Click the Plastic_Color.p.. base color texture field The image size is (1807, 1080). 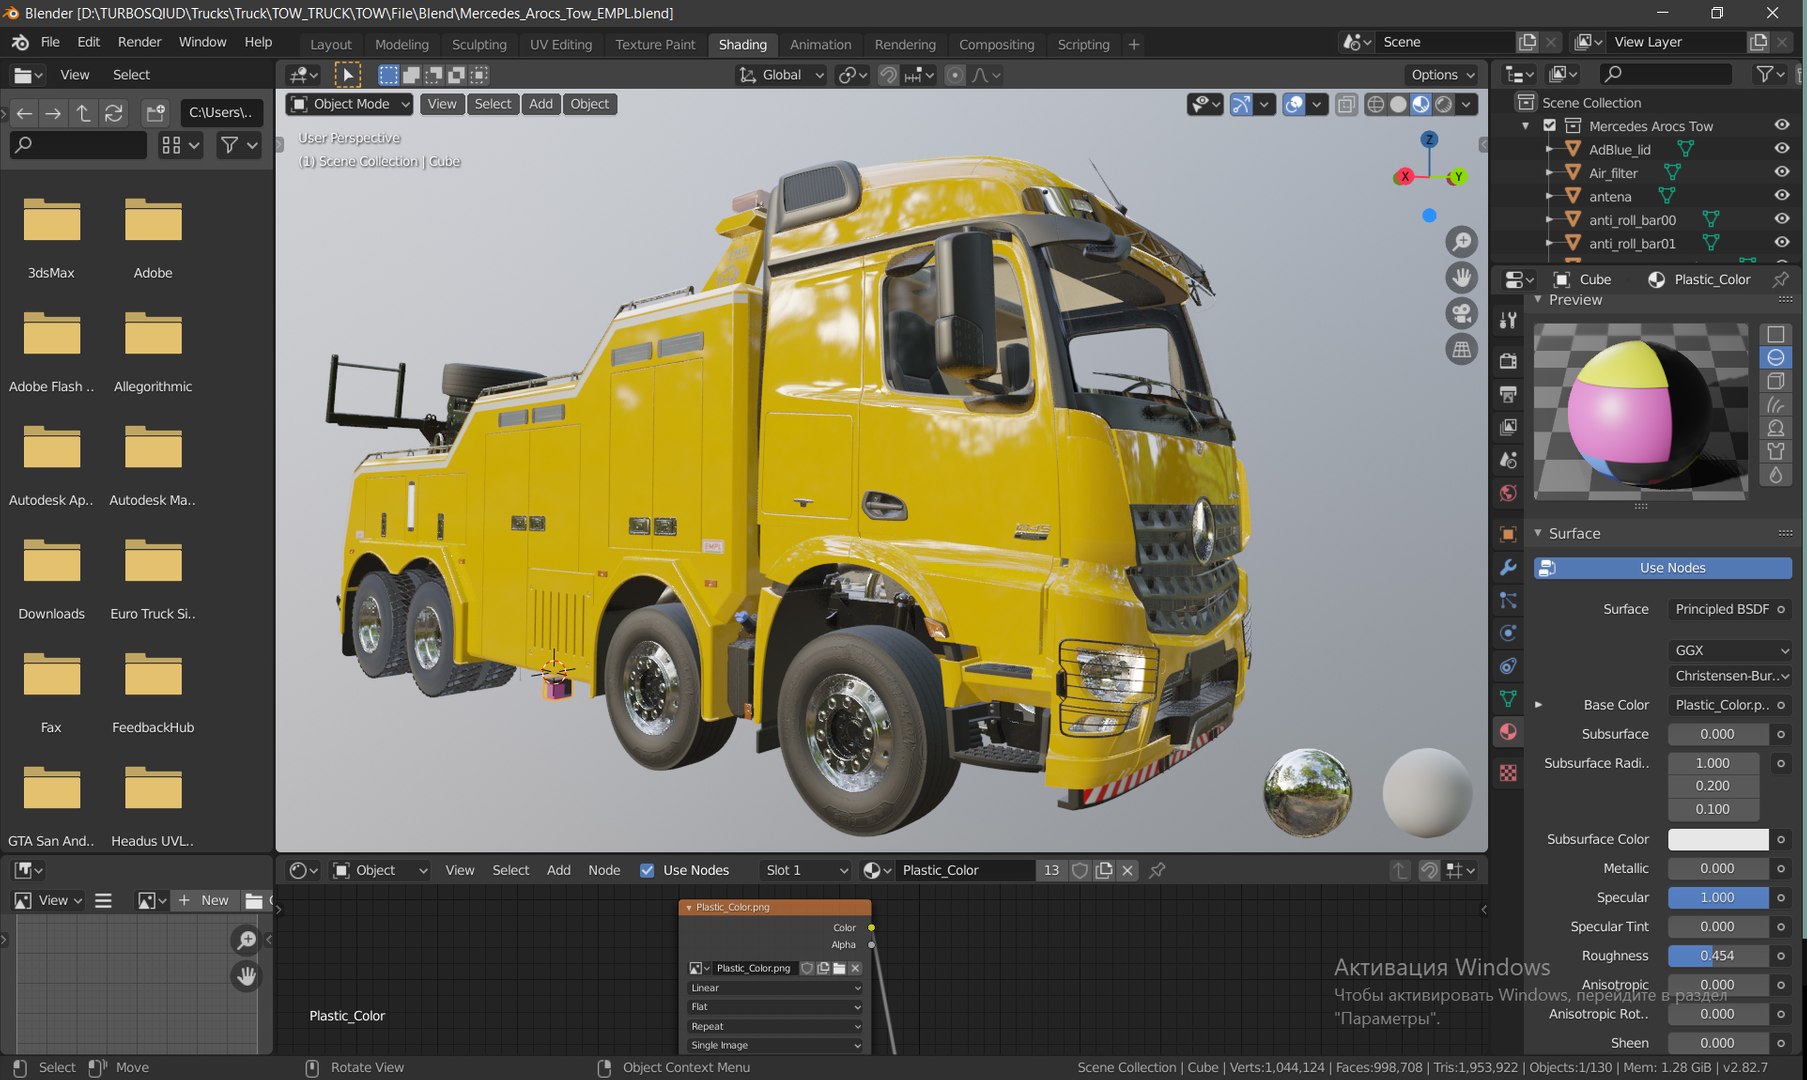(1721, 705)
